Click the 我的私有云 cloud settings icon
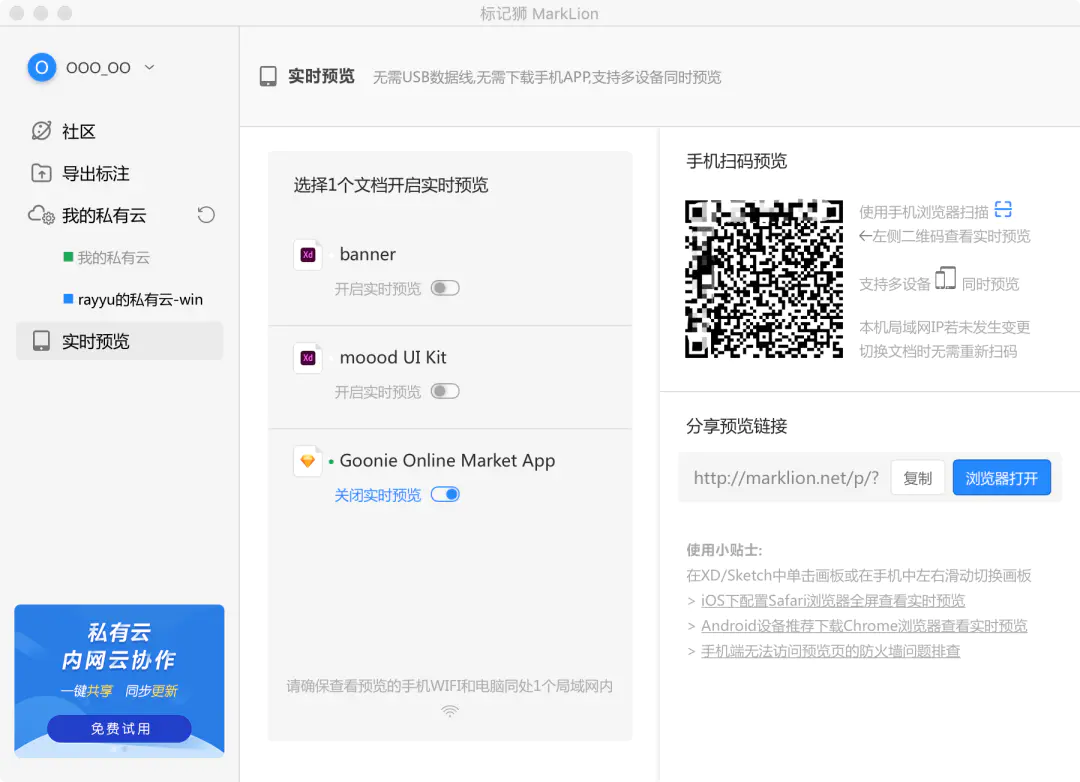The image size is (1080, 782). [x=41, y=215]
